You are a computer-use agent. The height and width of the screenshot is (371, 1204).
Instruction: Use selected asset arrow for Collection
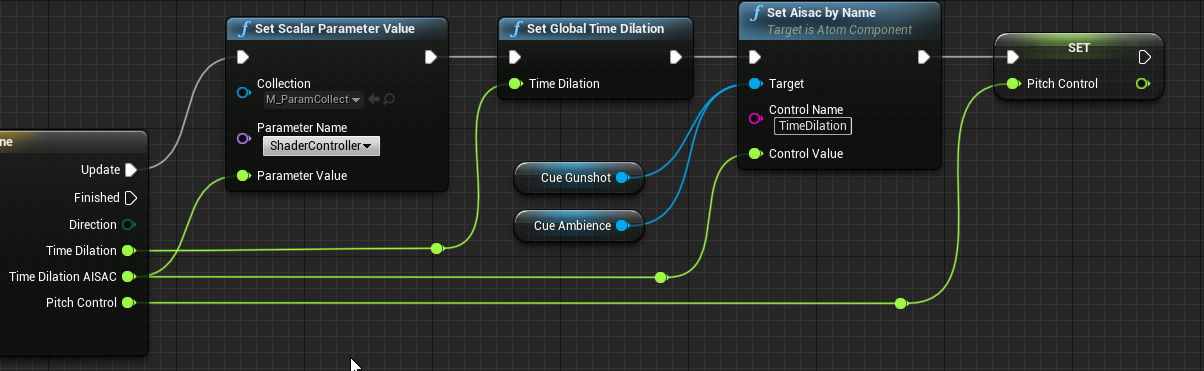[374, 99]
